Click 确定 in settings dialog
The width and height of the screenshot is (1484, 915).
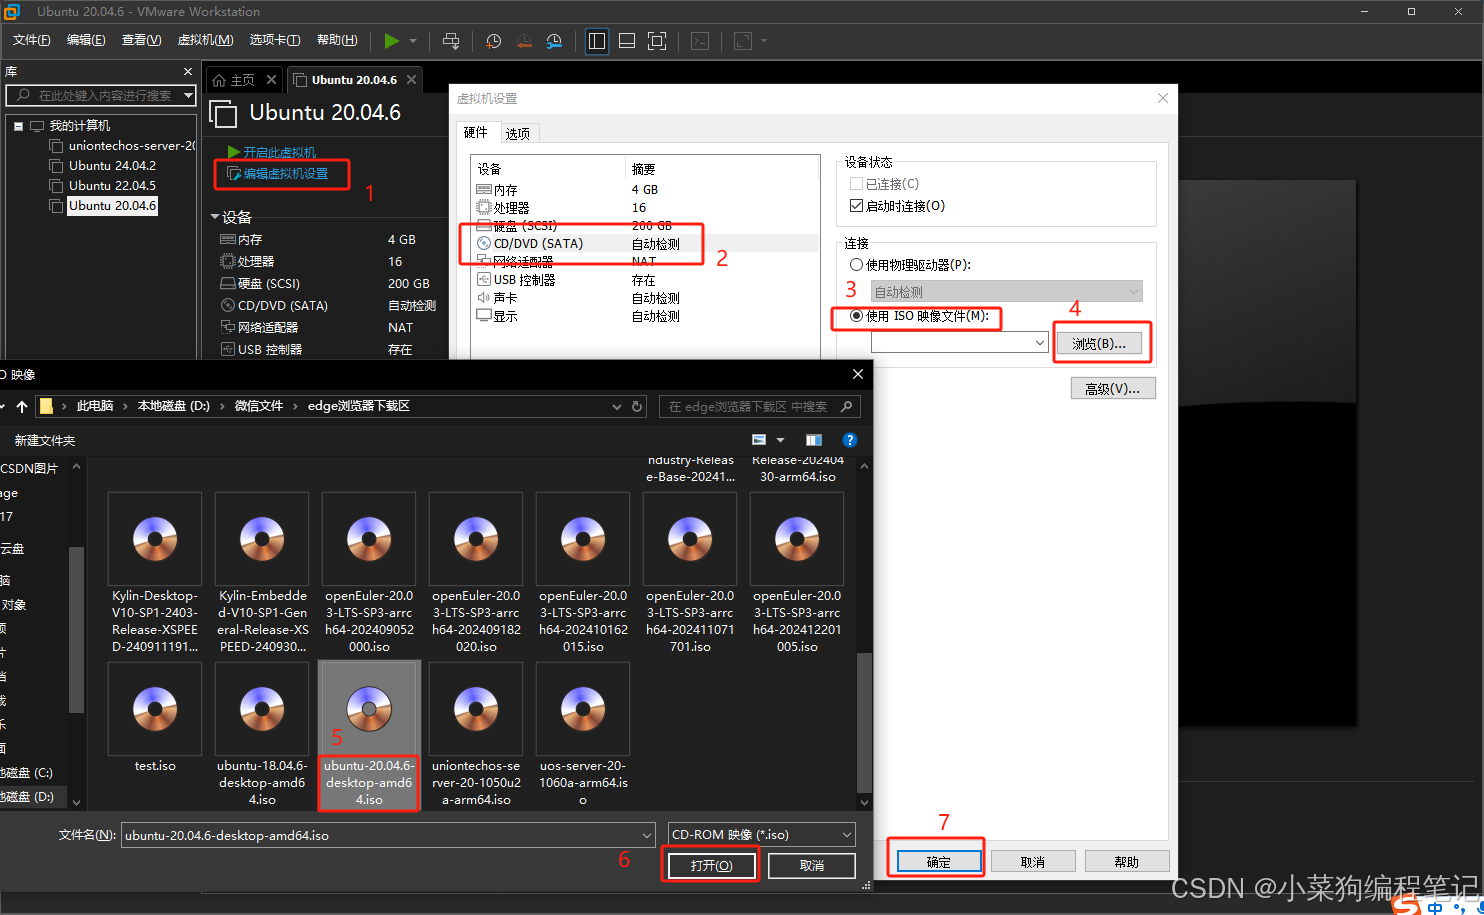pyautogui.click(x=939, y=862)
